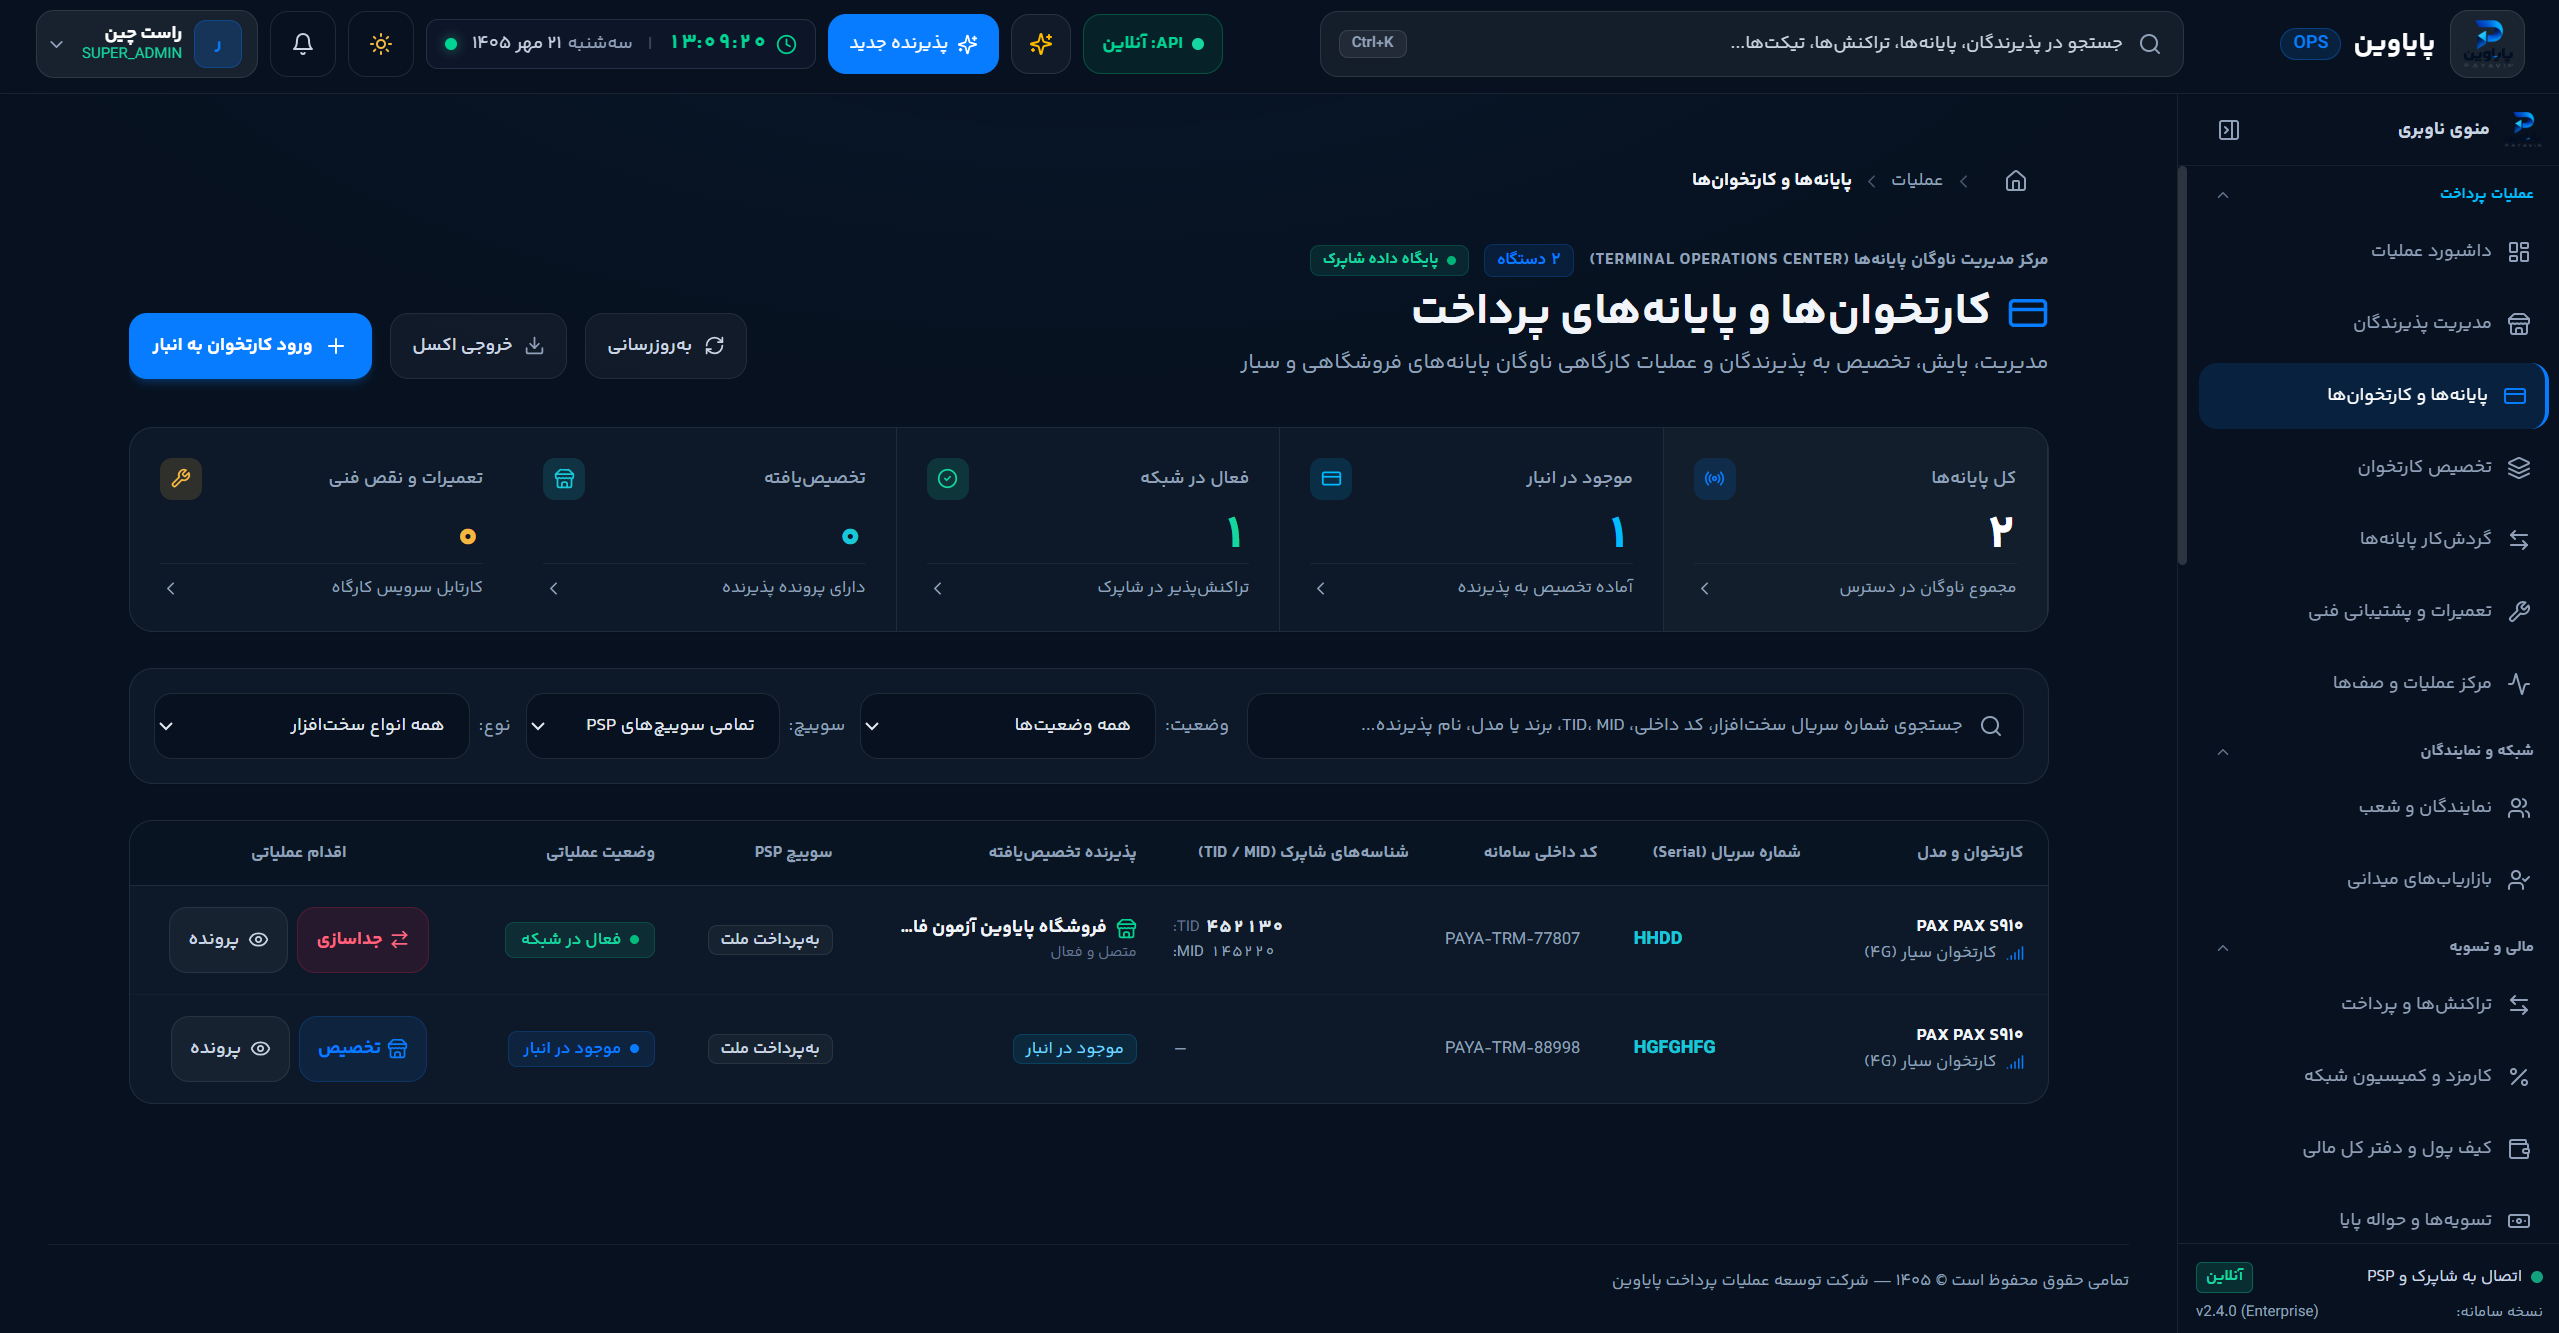Screen dimensions: 2559x1333
Task: Click the home icon in breadcrumb
Action: tap(2016, 180)
